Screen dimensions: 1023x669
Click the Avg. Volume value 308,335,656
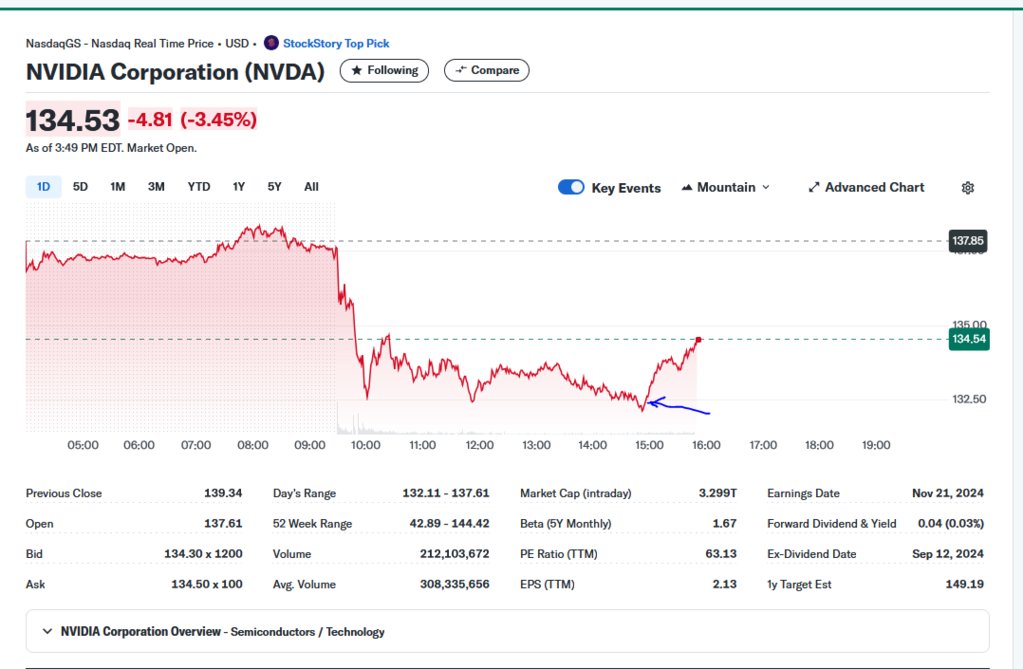pyautogui.click(x=455, y=584)
